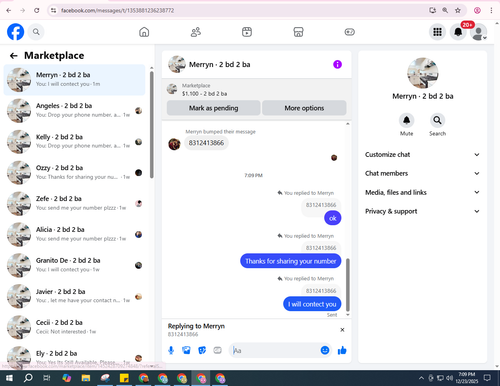500x386 pixels.
Task: Click More options button
Action: pos(304,108)
